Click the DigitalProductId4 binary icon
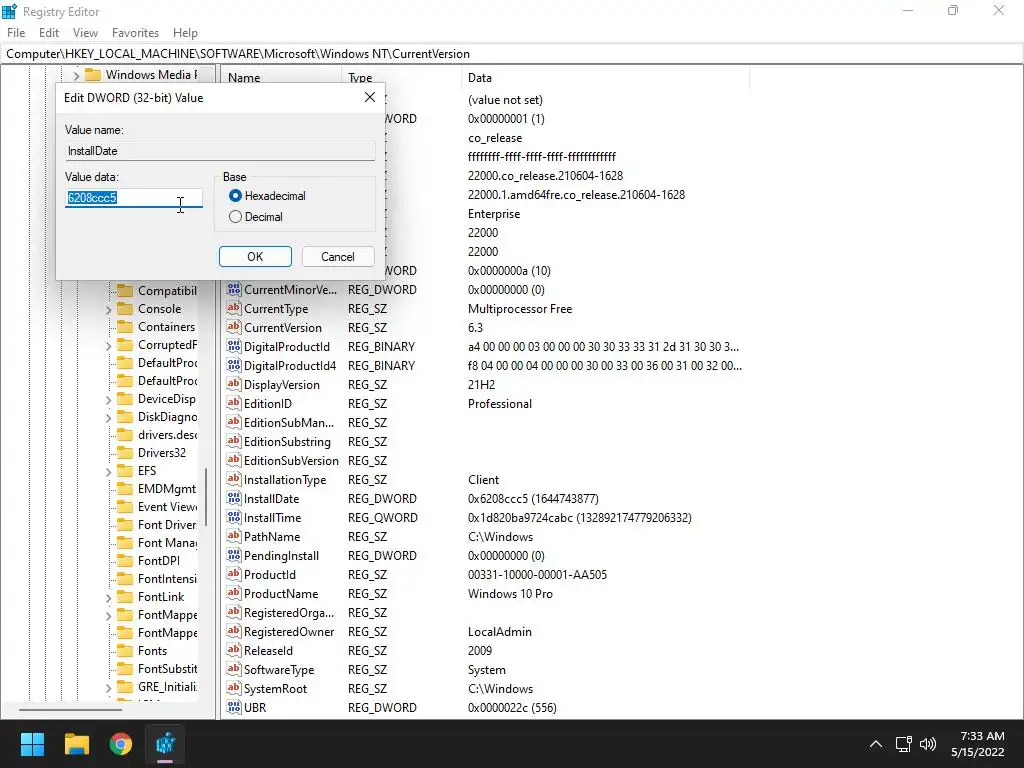Screen dimensions: 1024x768 click(234, 365)
